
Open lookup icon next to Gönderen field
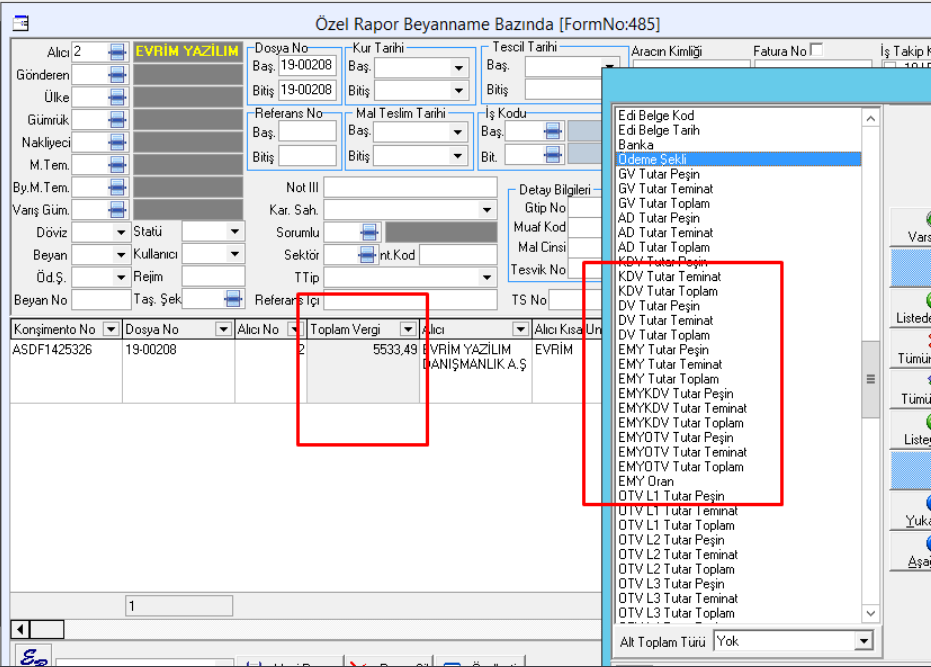[x=117, y=75]
